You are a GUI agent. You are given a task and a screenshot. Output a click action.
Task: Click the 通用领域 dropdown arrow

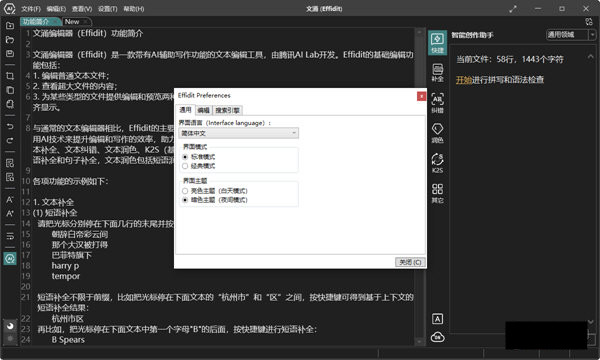(x=592, y=35)
